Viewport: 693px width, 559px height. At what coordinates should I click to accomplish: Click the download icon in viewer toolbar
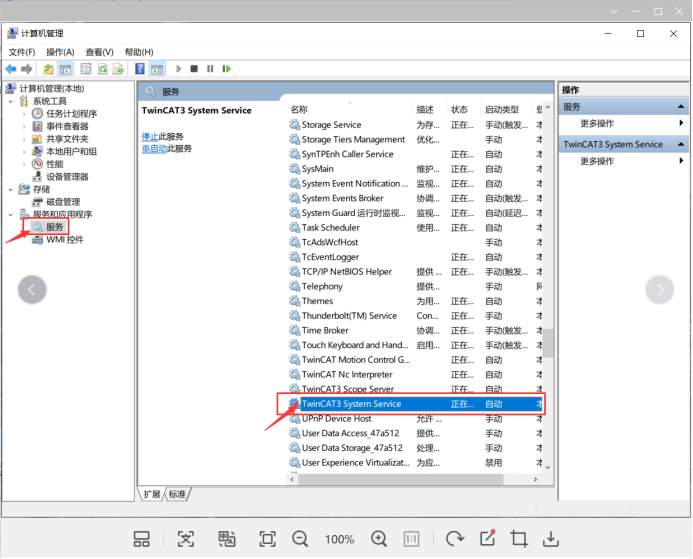coord(551,539)
